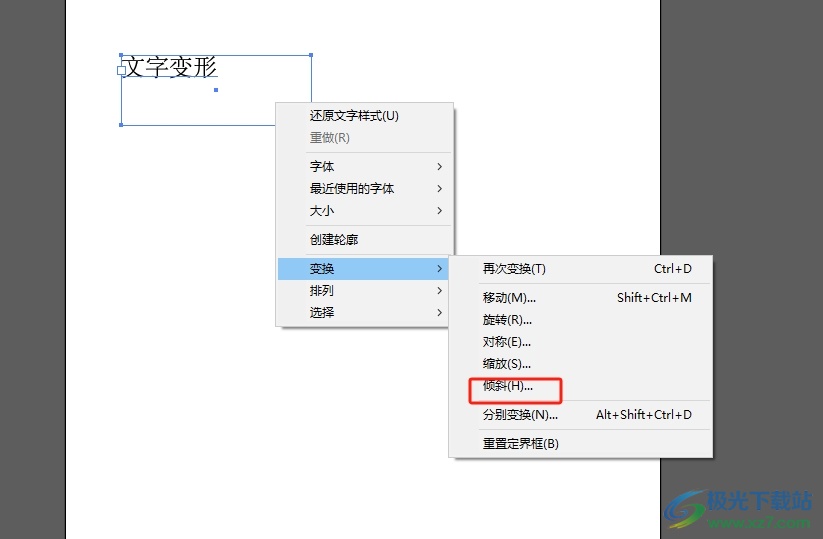Open the 大小 submenu
823x539 pixels.
tap(364, 210)
